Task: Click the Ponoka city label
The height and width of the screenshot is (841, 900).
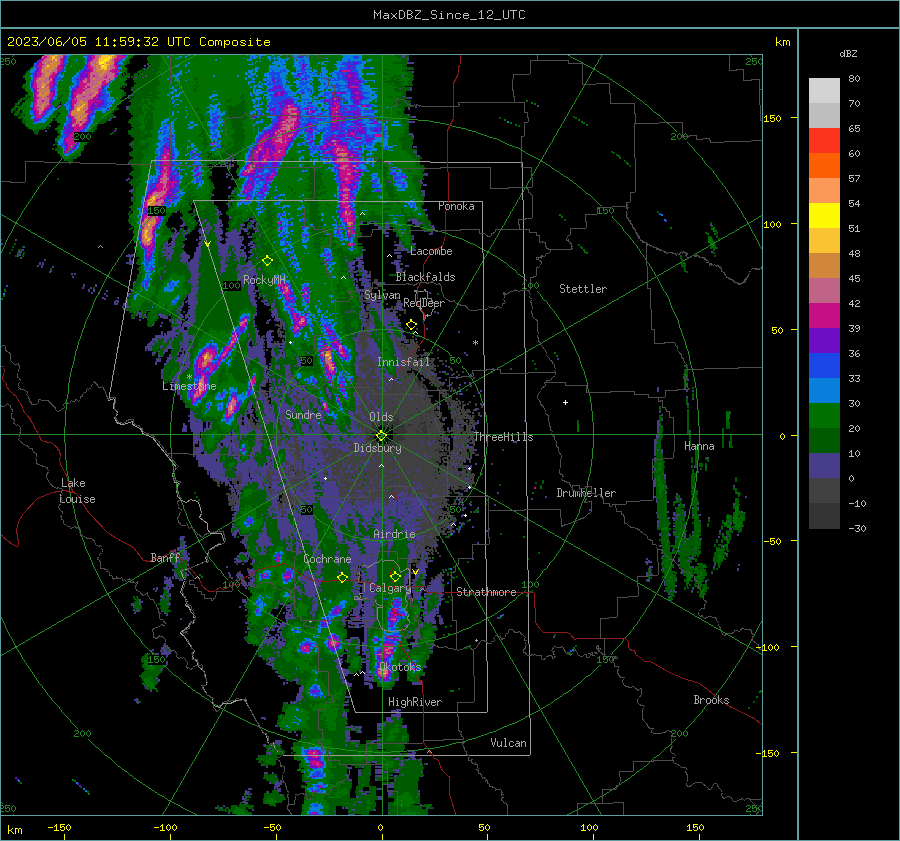Action: pyautogui.click(x=456, y=206)
